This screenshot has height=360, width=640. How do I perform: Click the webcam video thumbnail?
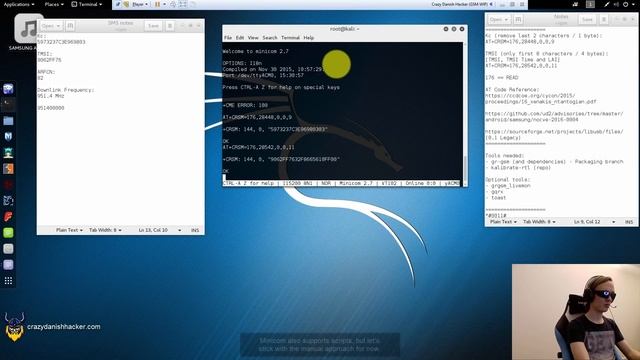click(x=576, y=312)
